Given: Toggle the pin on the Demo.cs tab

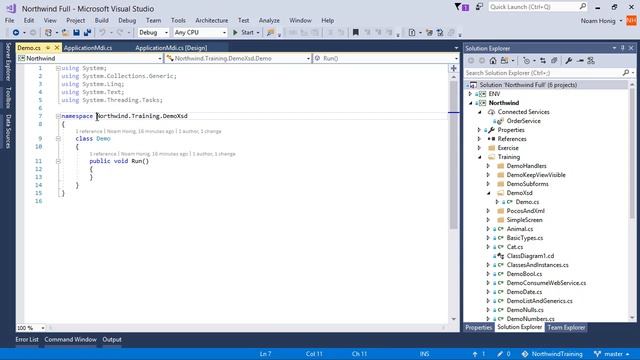Looking at the screenshot, I should pyautogui.click(x=48, y=48).
